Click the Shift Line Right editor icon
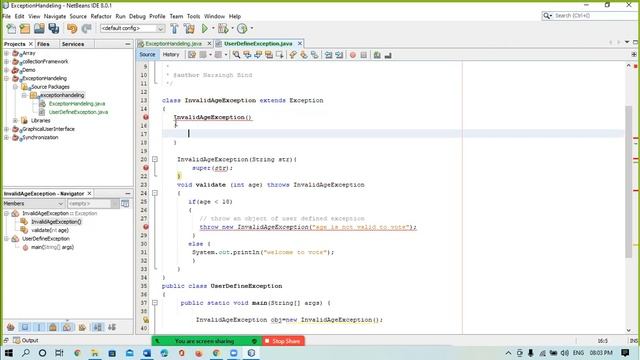 tap(339, 55)
